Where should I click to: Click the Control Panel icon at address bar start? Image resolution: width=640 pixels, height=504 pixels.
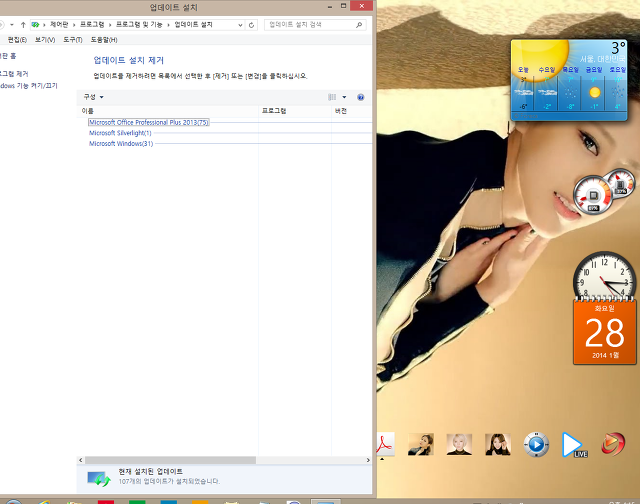click(36, 25)
